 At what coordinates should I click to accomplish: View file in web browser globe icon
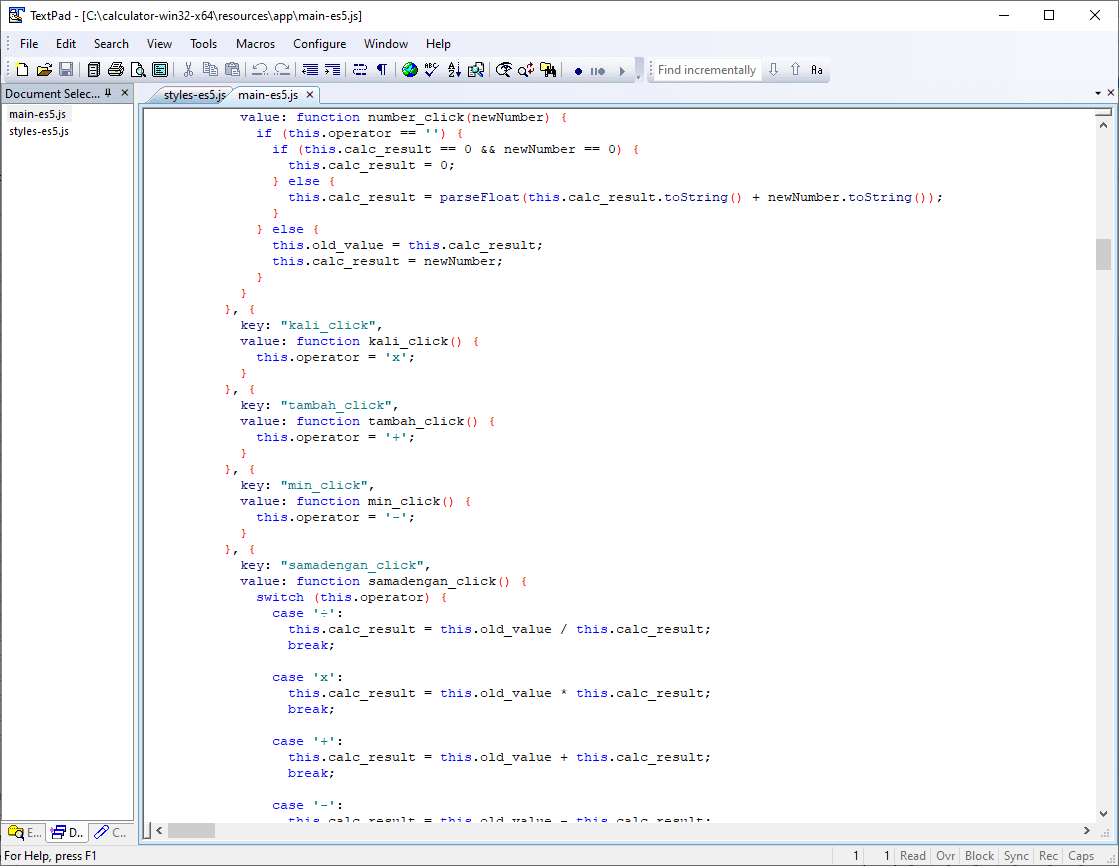(x=410, y=70)
